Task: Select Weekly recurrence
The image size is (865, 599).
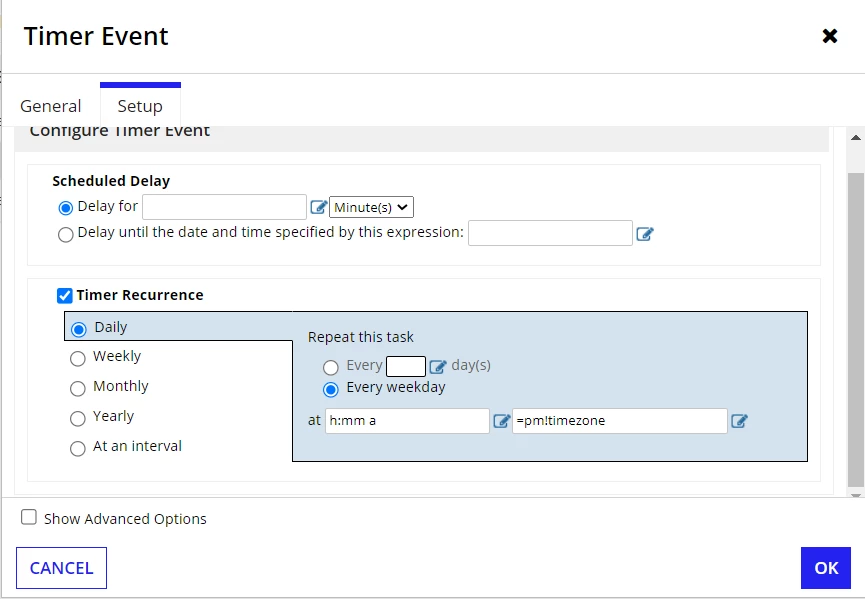Action: 78,359
